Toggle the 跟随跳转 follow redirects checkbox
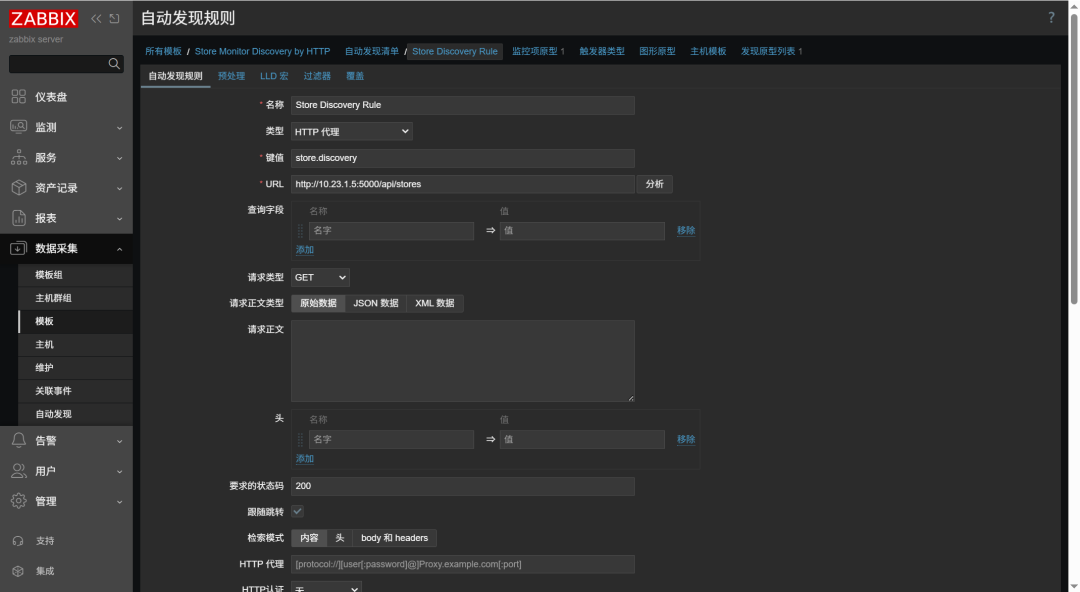The height and width of the screenshot is (592, 1080). point(298,511)
